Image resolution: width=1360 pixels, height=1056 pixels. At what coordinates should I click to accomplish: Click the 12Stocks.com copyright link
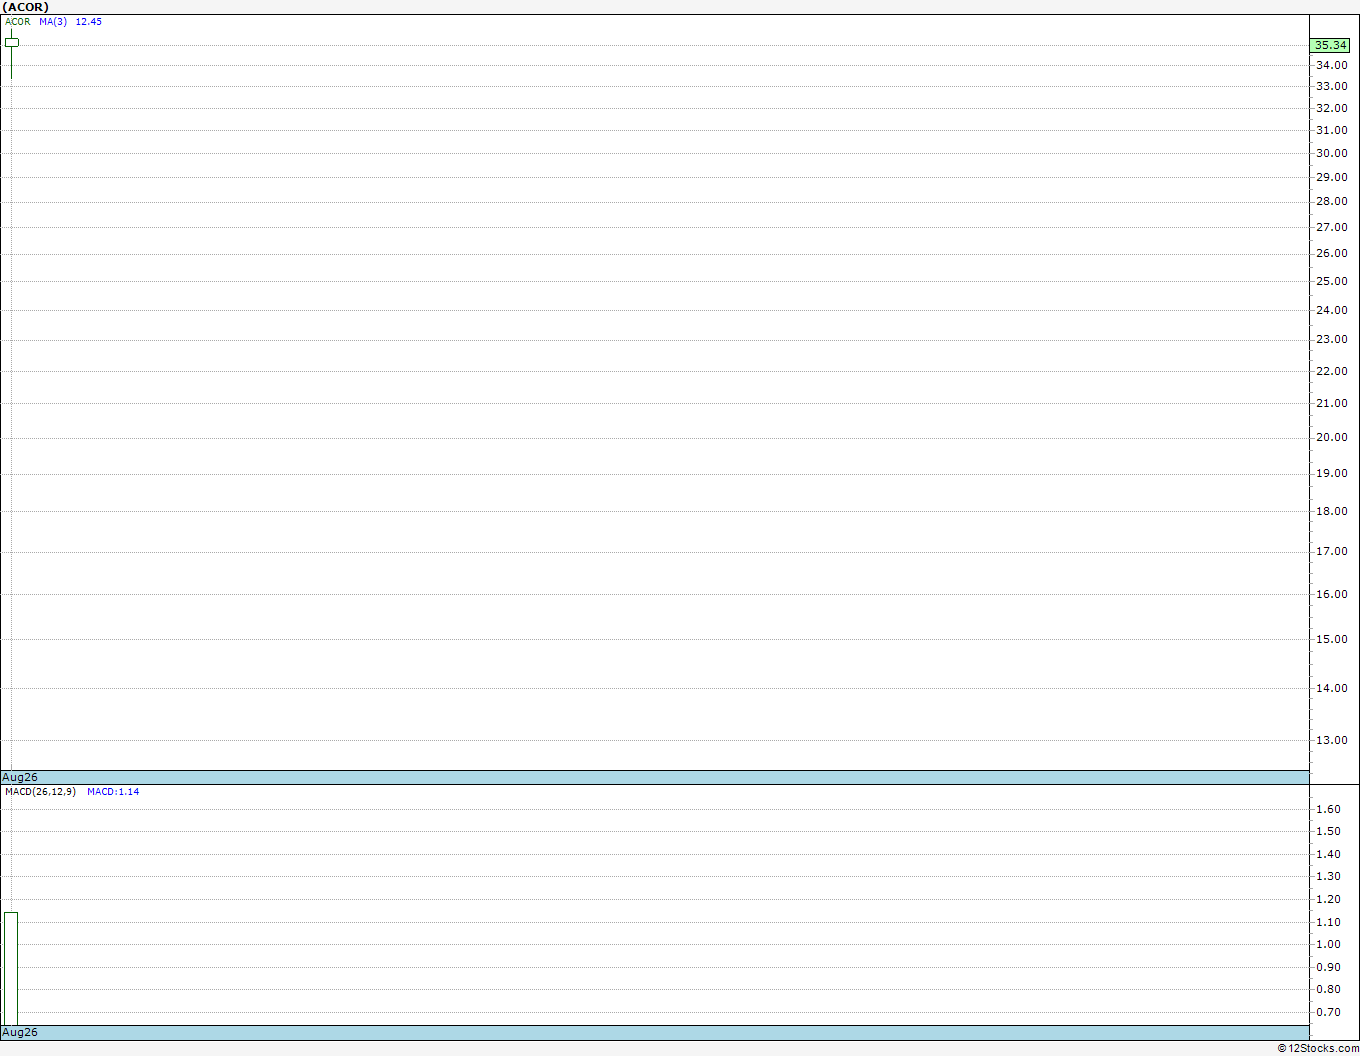1318,1048
